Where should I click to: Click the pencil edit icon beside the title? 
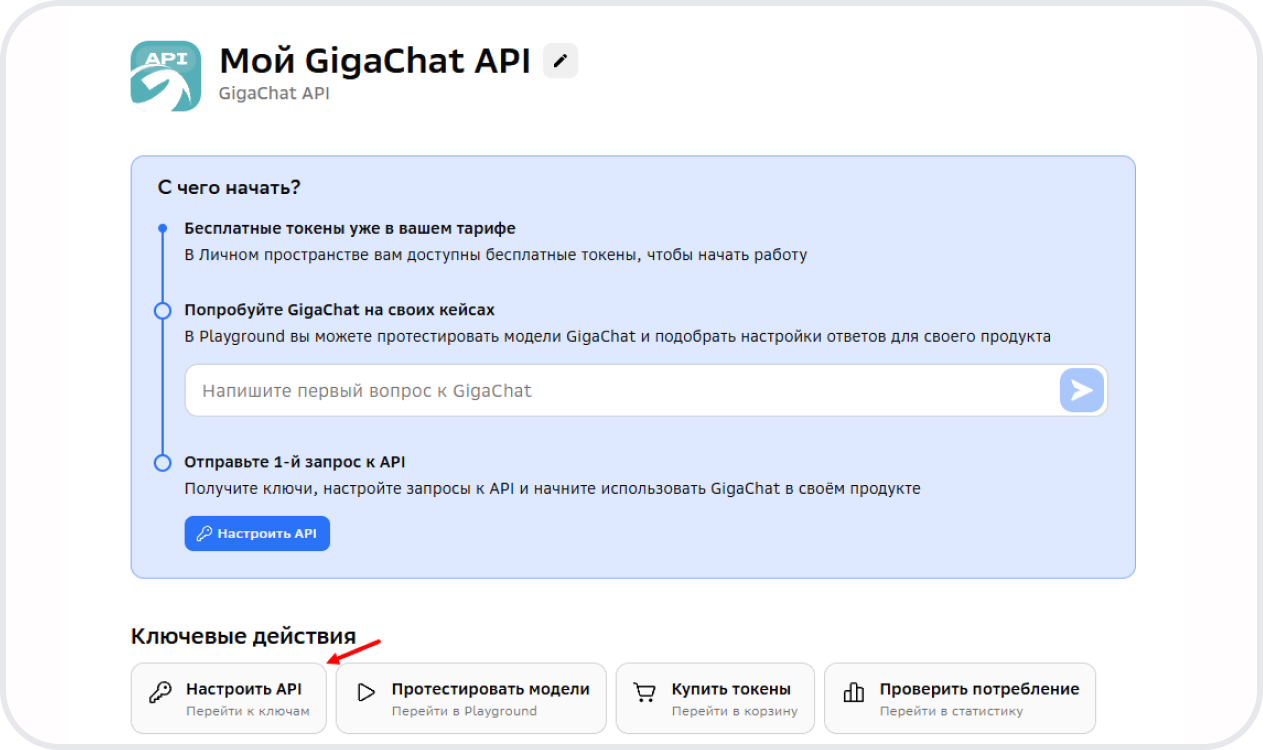point(560,61)
